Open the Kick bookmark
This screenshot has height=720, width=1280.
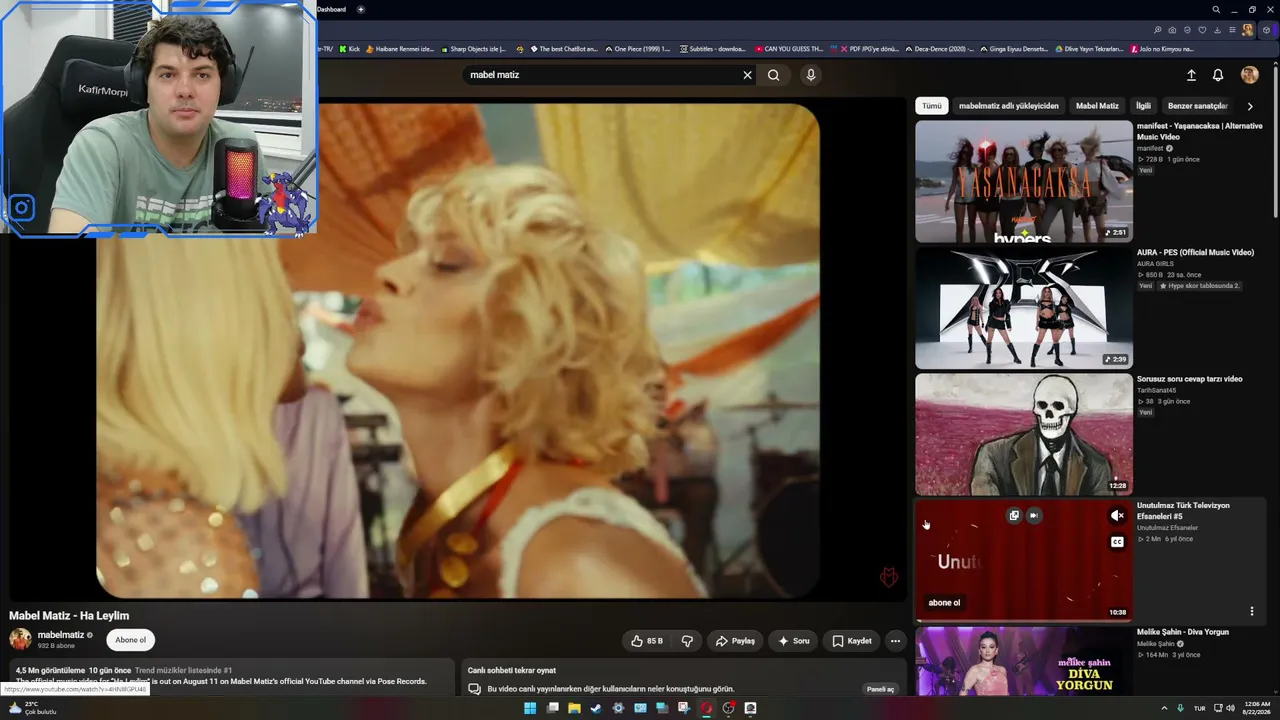point(350,49)
